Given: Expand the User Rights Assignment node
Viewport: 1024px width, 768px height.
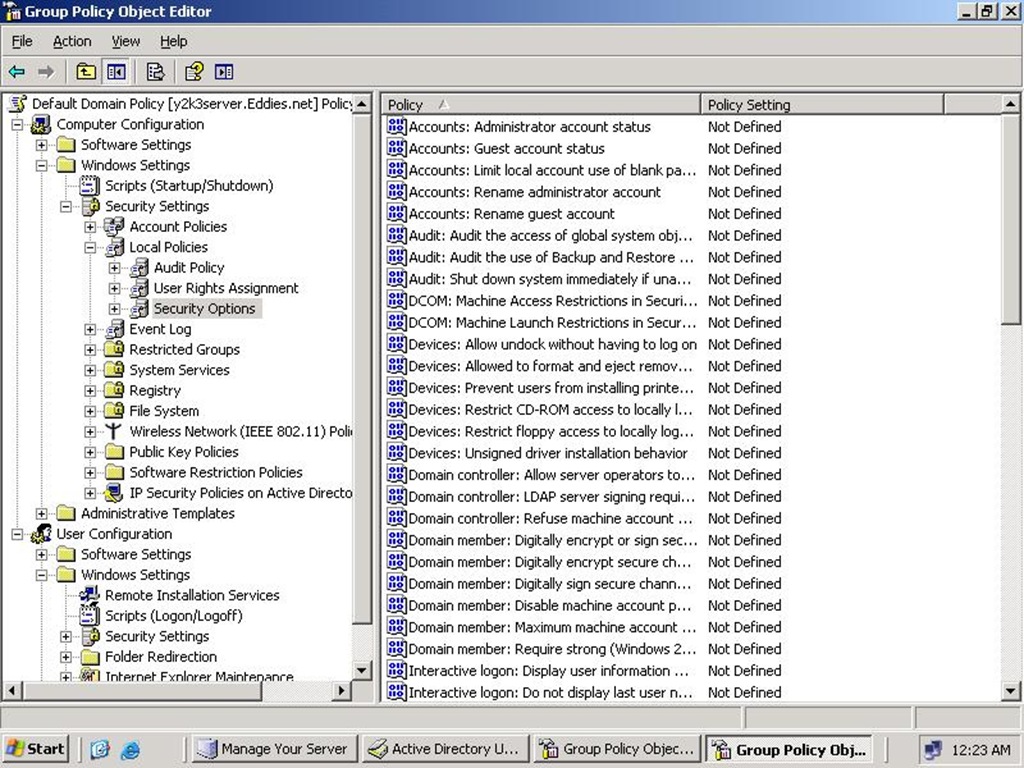Looking at the screenshot, I should tap(114, 288).
